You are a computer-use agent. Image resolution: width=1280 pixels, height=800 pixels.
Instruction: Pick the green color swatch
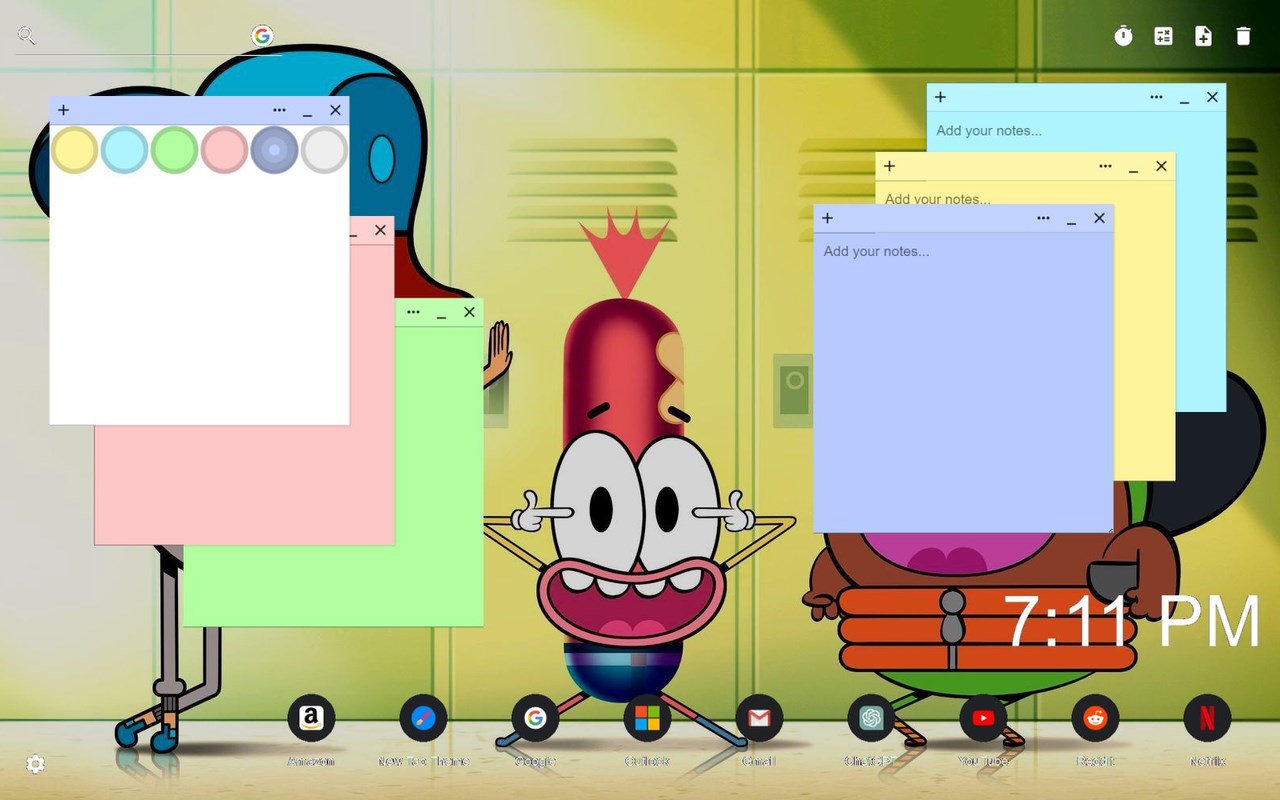(174, 150)
